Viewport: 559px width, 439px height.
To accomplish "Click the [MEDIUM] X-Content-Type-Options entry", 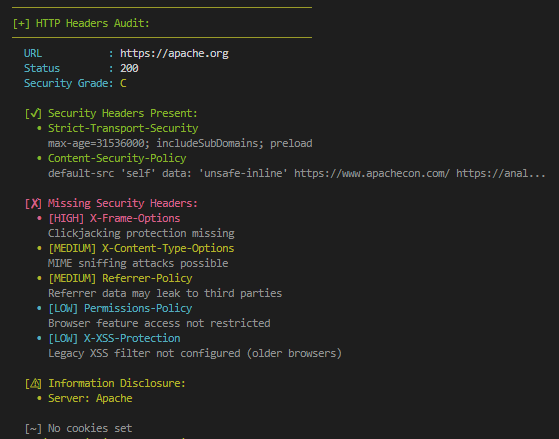I will click(141, 248).
